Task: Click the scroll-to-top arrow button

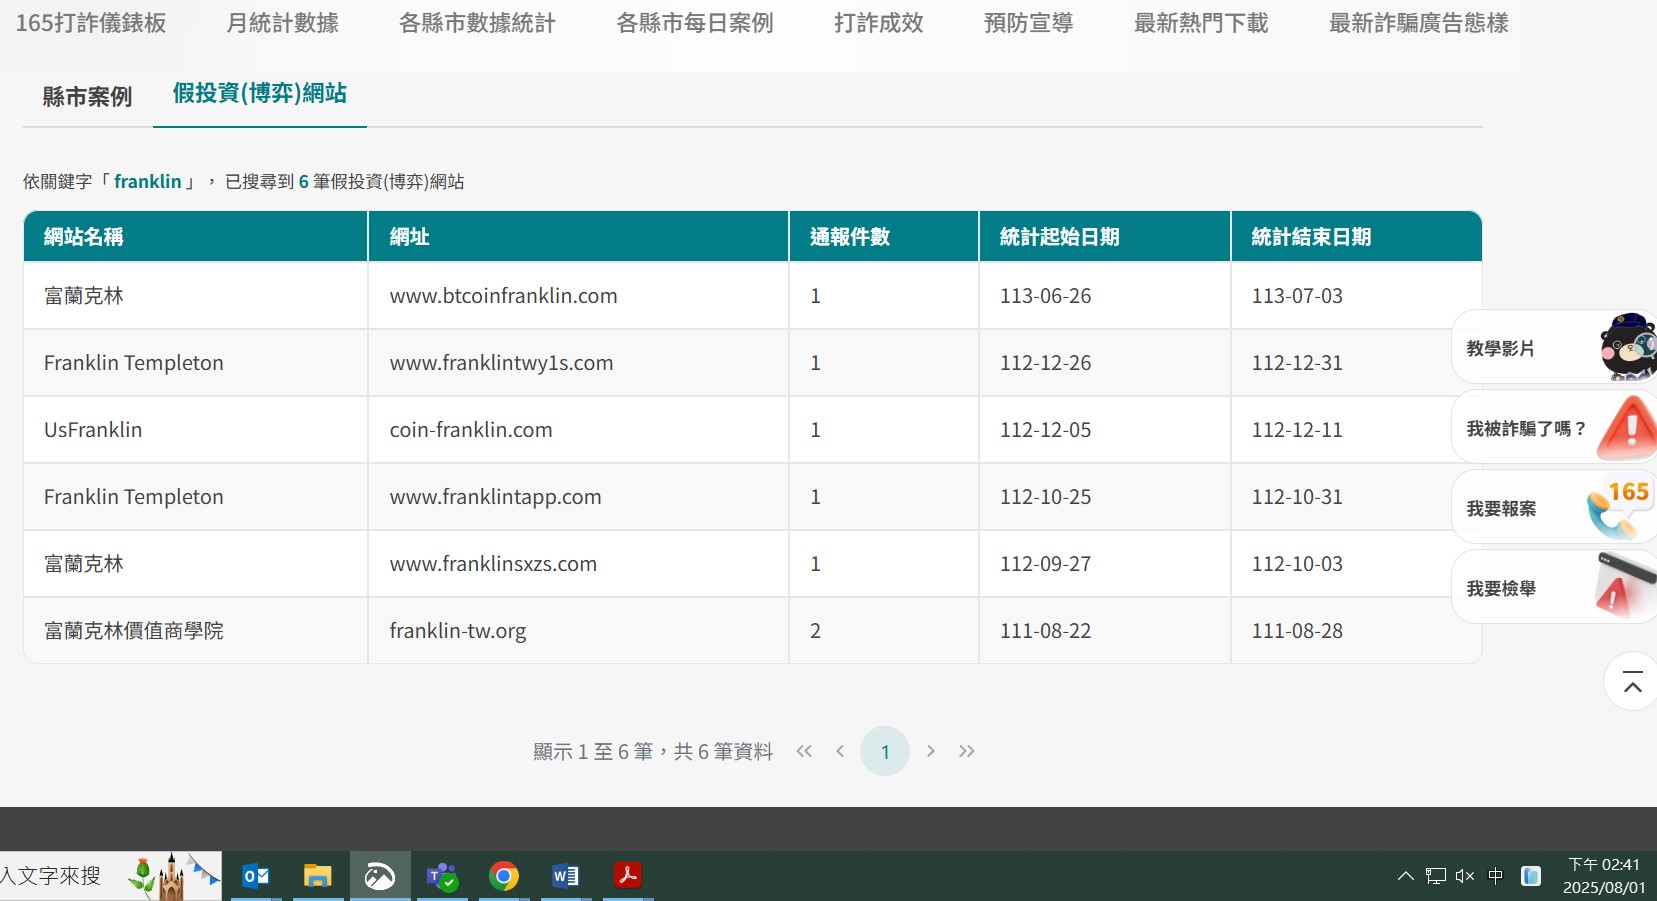Action: click(1632, 682)
